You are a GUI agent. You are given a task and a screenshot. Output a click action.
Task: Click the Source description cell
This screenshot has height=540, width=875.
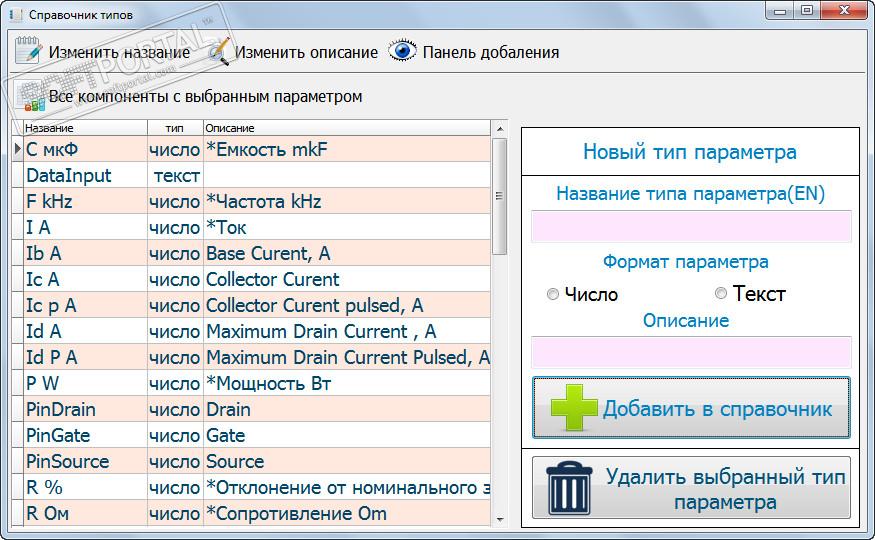[347, 461]
